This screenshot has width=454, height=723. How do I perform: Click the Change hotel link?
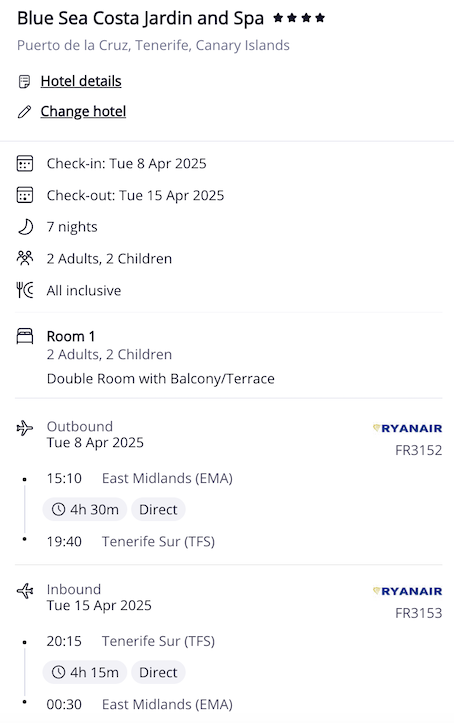83,111
